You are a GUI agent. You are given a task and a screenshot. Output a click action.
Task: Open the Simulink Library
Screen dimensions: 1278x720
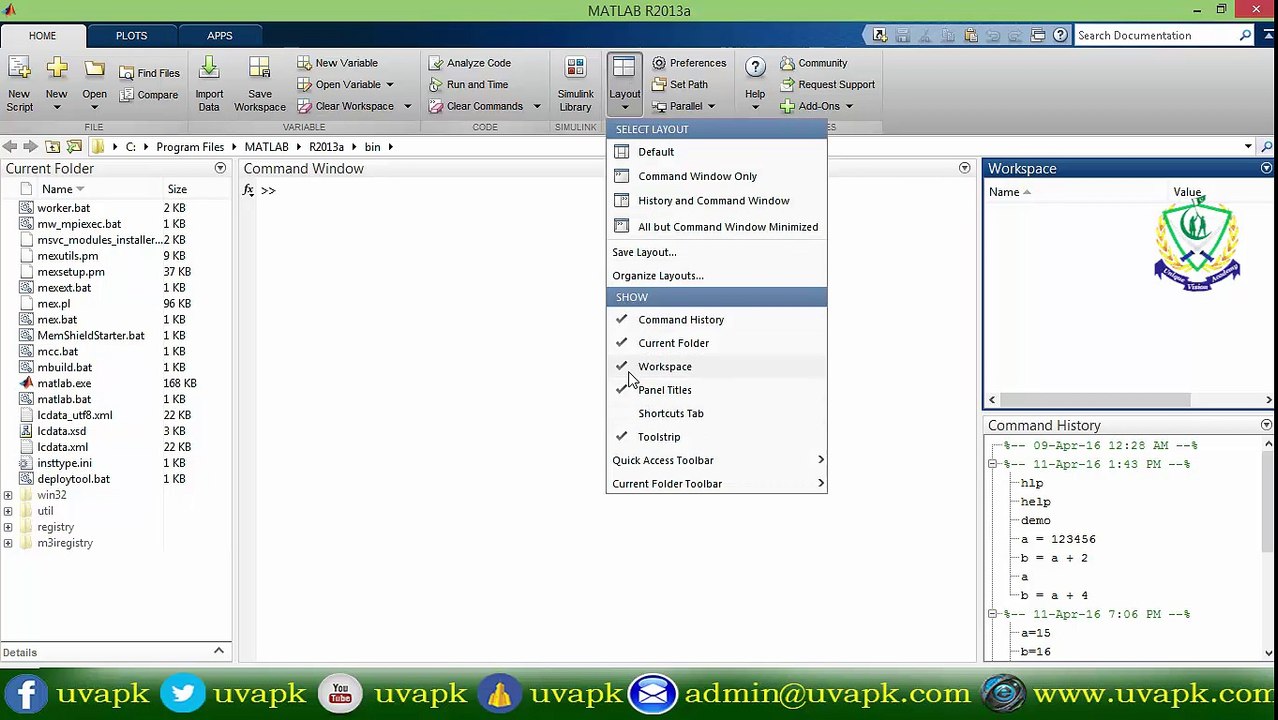click(575, 84)
